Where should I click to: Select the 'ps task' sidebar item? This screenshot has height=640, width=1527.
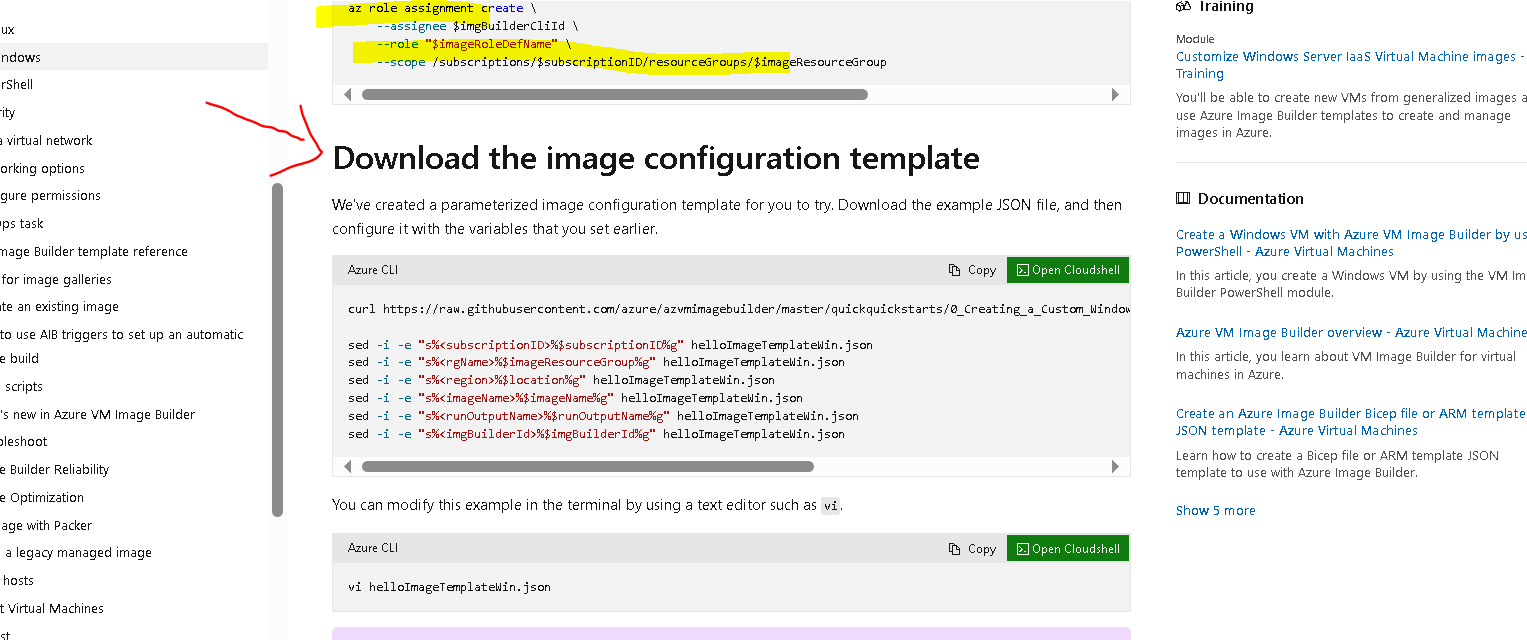[x=22, y=223]
